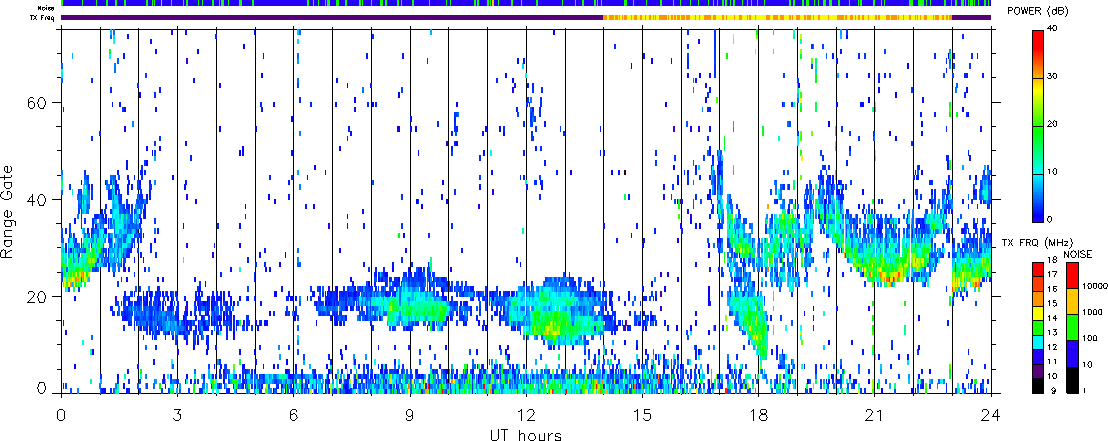The height and width of the screenshot is (441, 1108).
Task: Click the orange-yellow NOISE legend swatch
Action: [1072, 301]
